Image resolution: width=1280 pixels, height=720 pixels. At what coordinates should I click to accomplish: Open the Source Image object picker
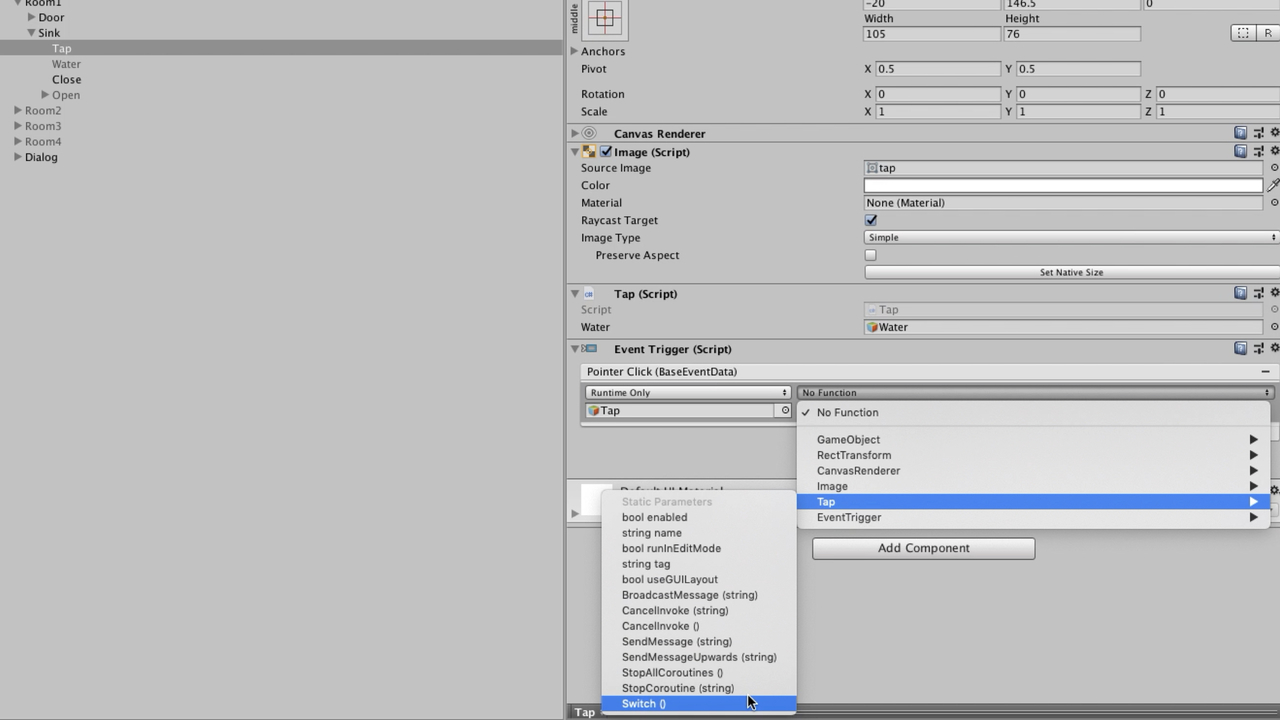coord(1274,168)
